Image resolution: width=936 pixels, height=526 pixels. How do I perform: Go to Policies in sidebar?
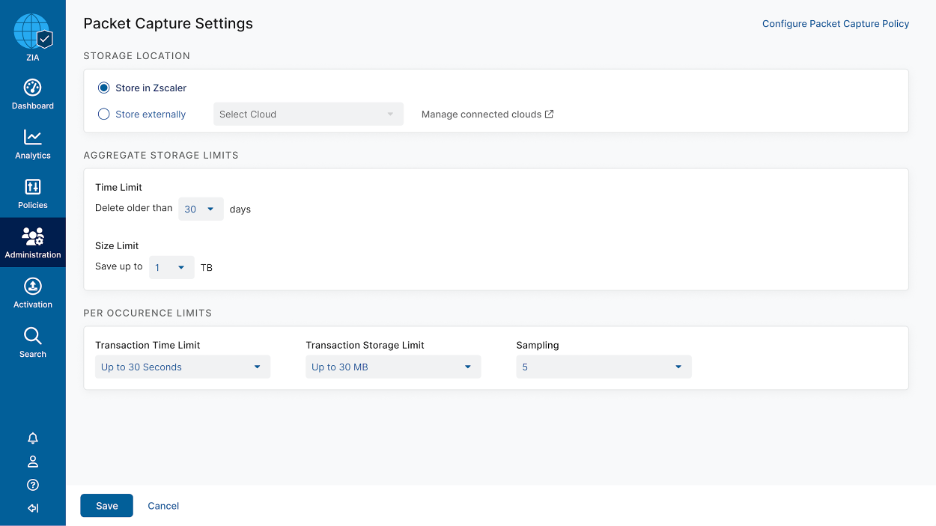[x=32, y=187]
